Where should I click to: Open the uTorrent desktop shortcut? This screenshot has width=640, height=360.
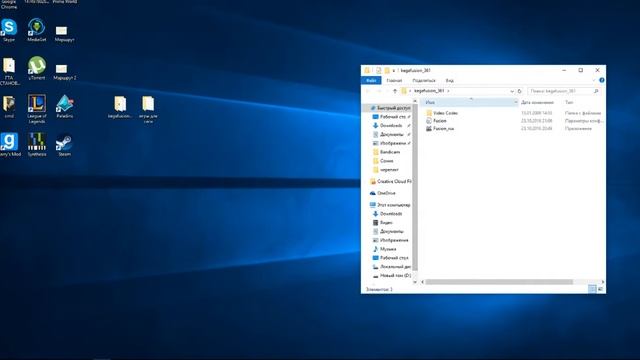(x=37, y=68)
